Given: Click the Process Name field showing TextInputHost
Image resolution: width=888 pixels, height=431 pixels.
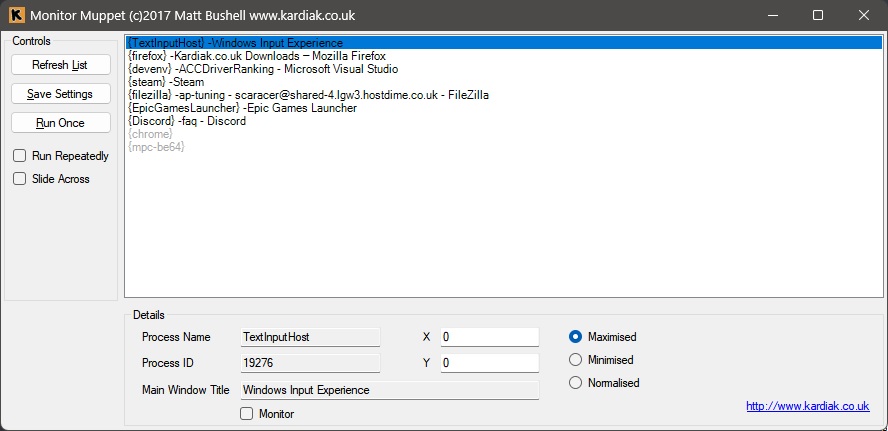Looking at the screenshot, I should 310,337.
